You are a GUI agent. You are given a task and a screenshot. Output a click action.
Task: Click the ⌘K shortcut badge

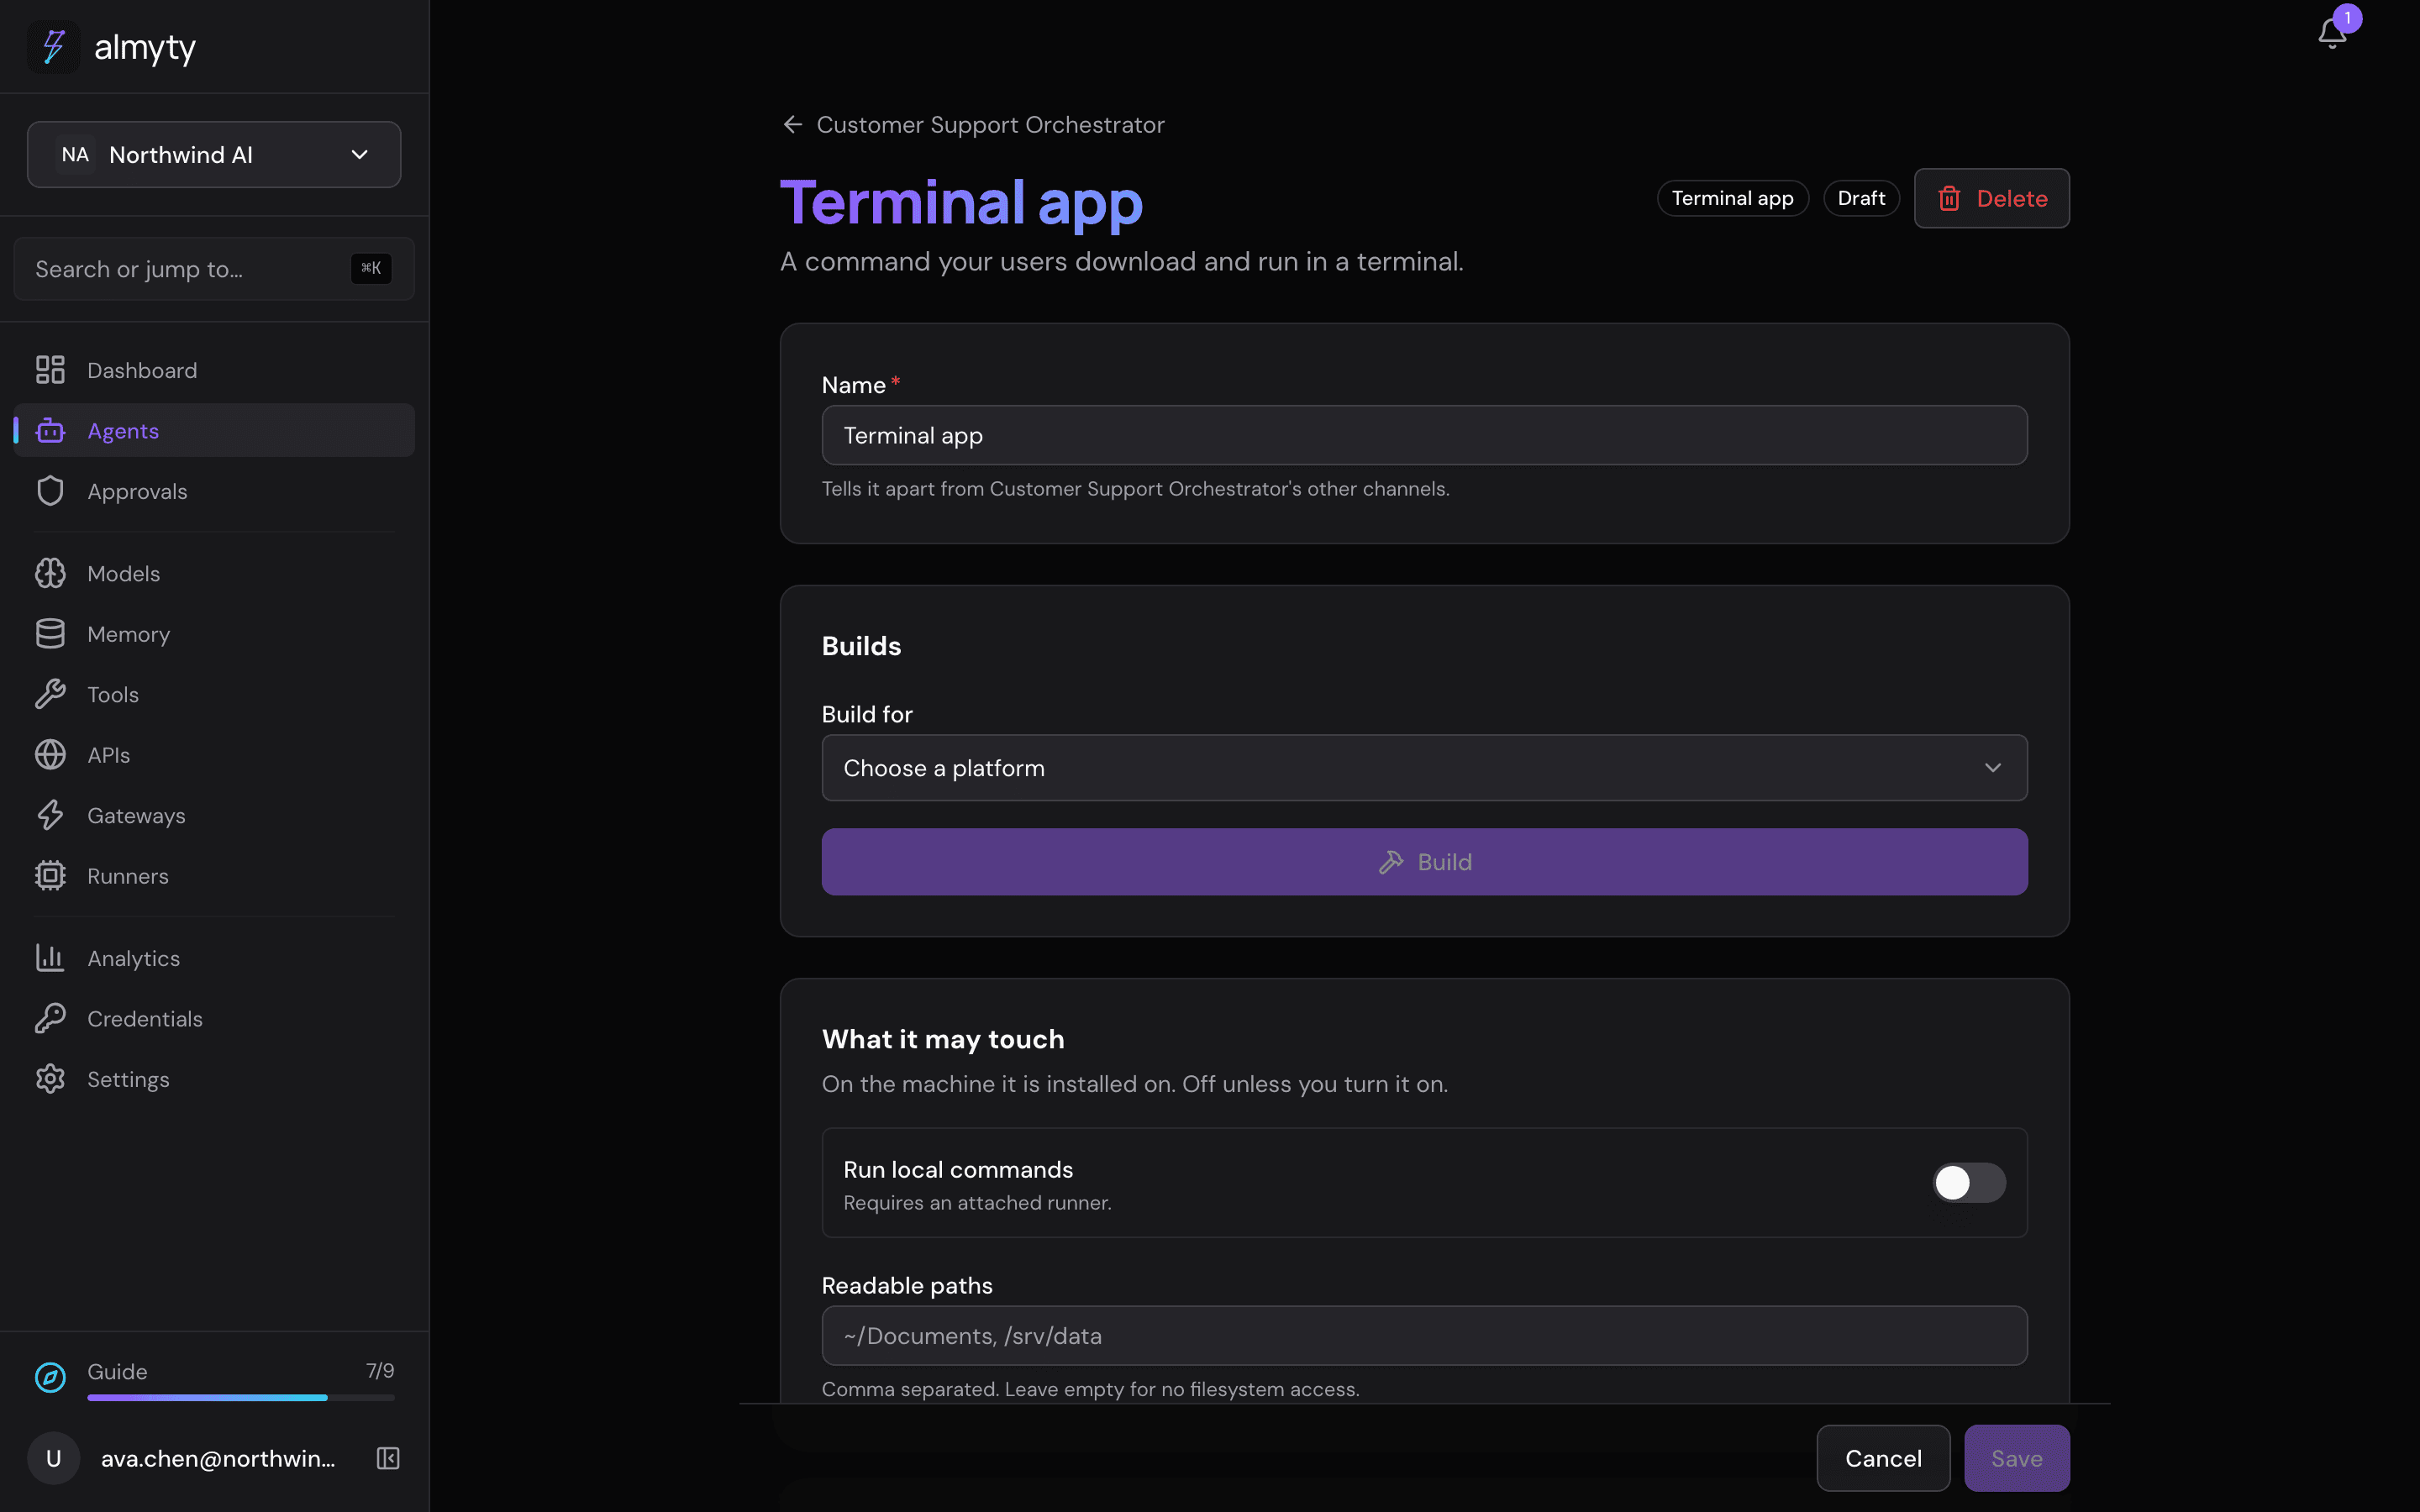coord(371,268)
